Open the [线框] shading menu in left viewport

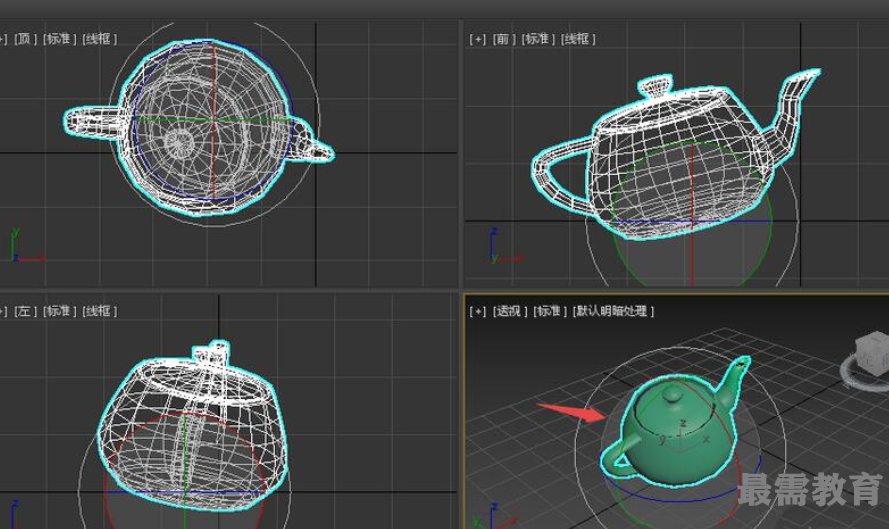tap(99, 311)
